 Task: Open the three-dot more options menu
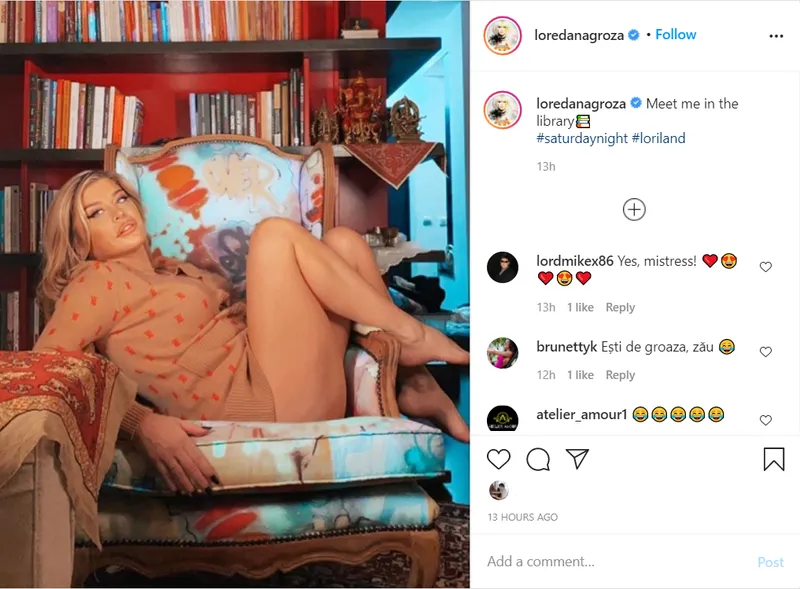pos(776,36)
